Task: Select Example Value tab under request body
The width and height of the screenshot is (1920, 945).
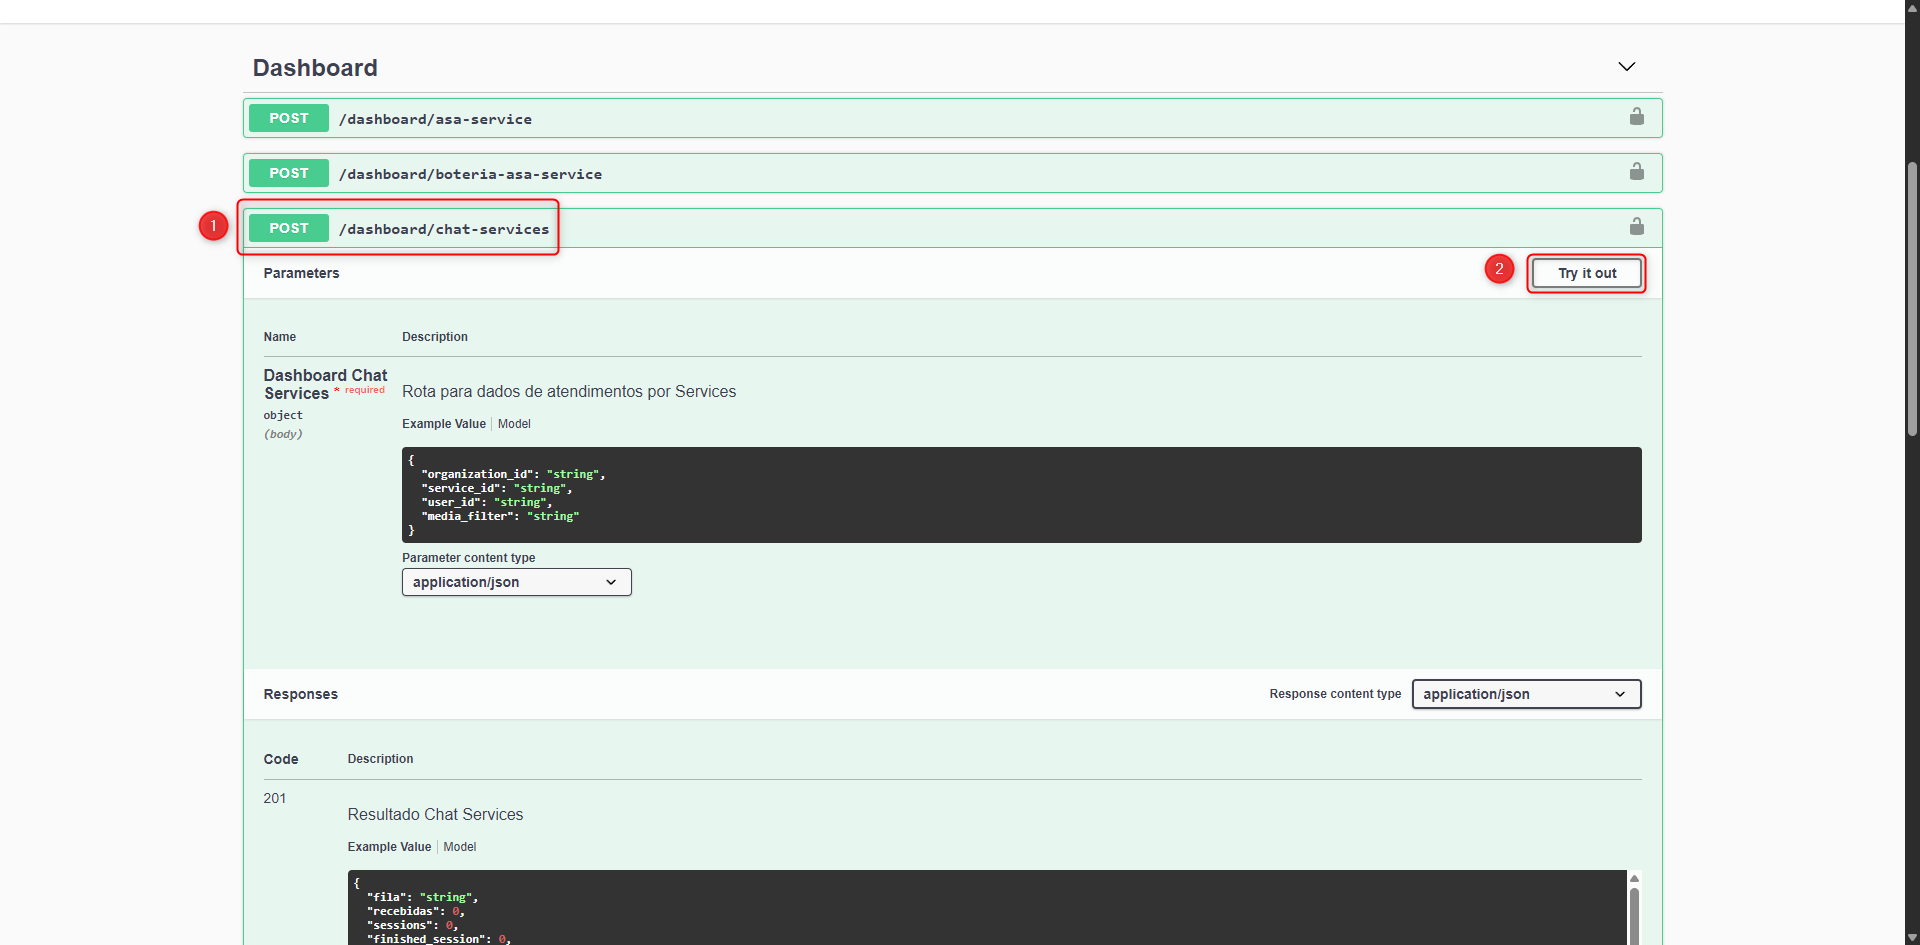Action: pos(443,424)
